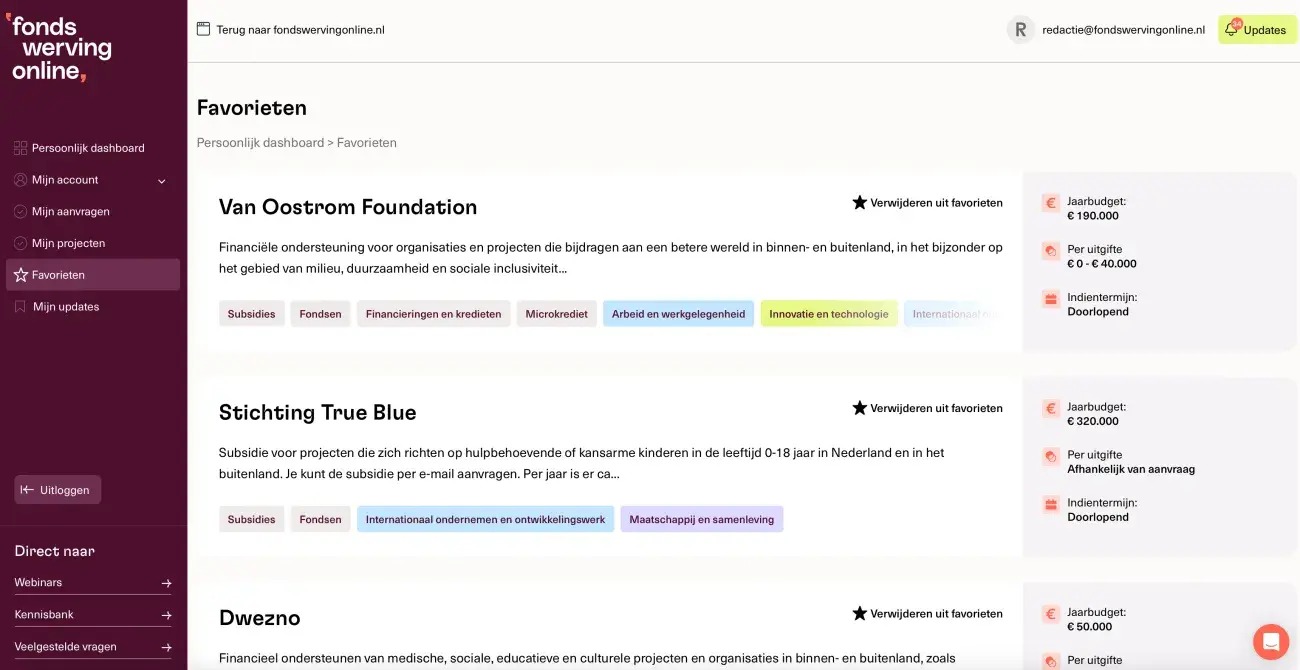Open the Kennisbank arrow link
The image size is (1300, 670).
click(x=166, y=615)
